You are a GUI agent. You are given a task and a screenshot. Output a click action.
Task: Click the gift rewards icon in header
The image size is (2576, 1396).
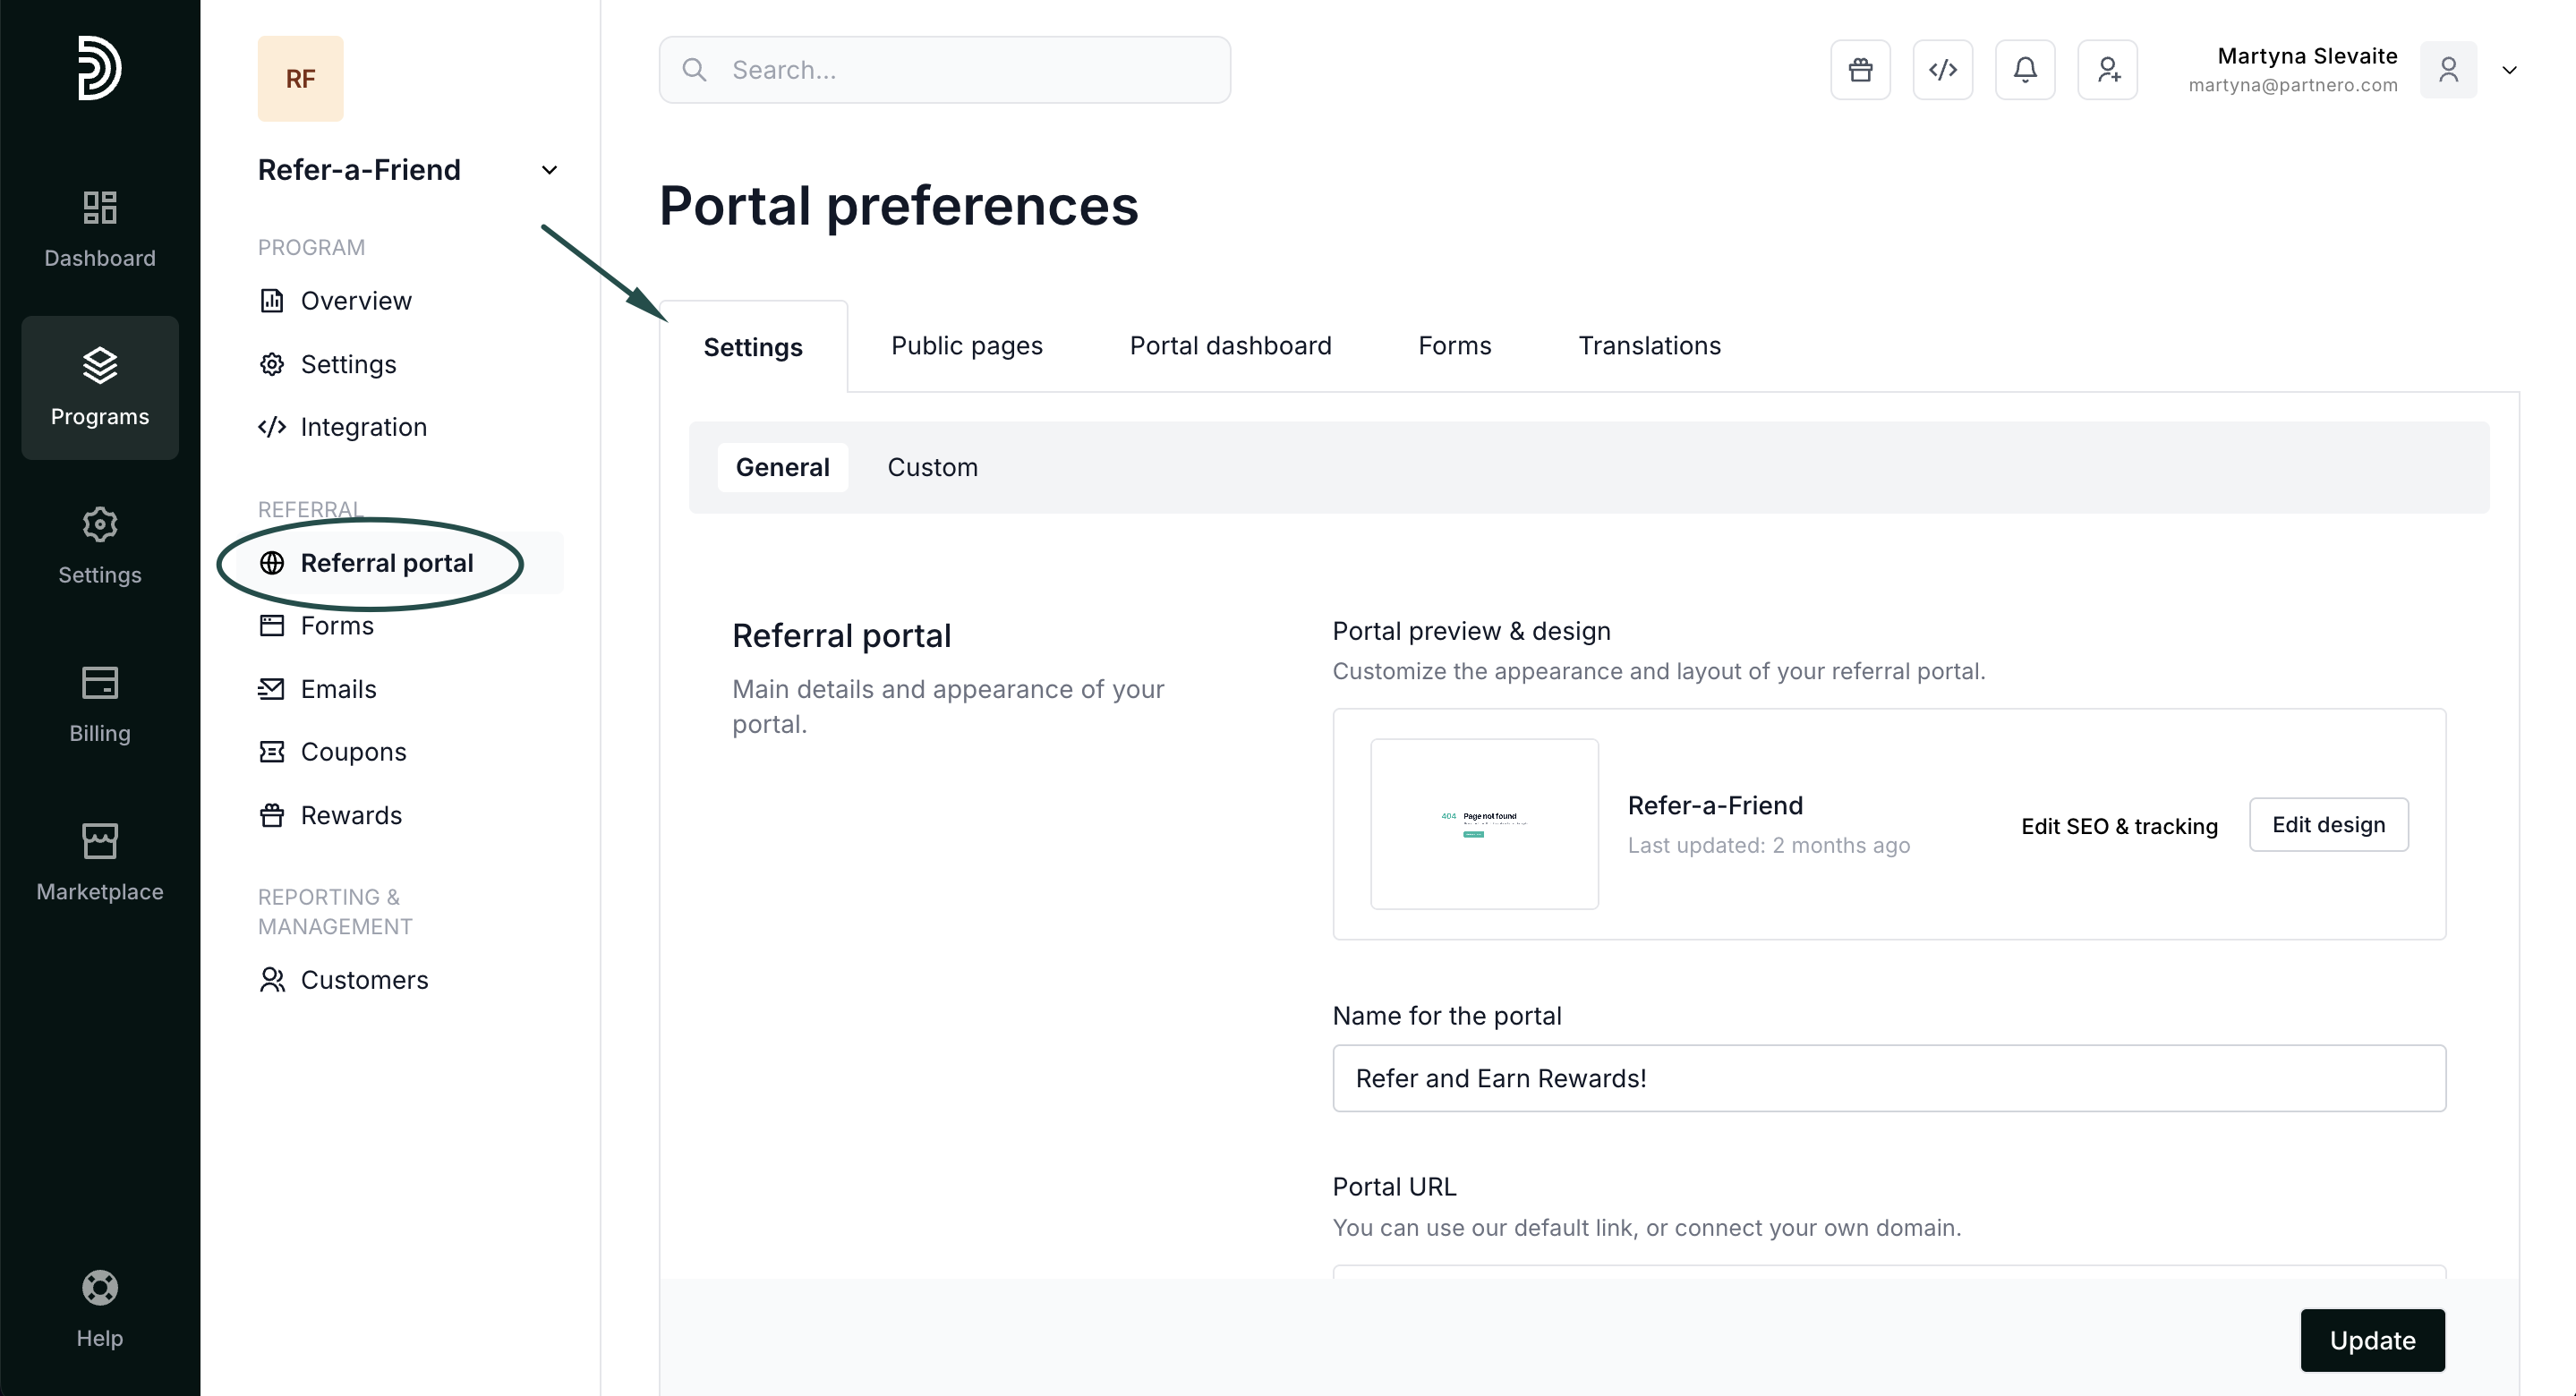(x=1860, y=70)
